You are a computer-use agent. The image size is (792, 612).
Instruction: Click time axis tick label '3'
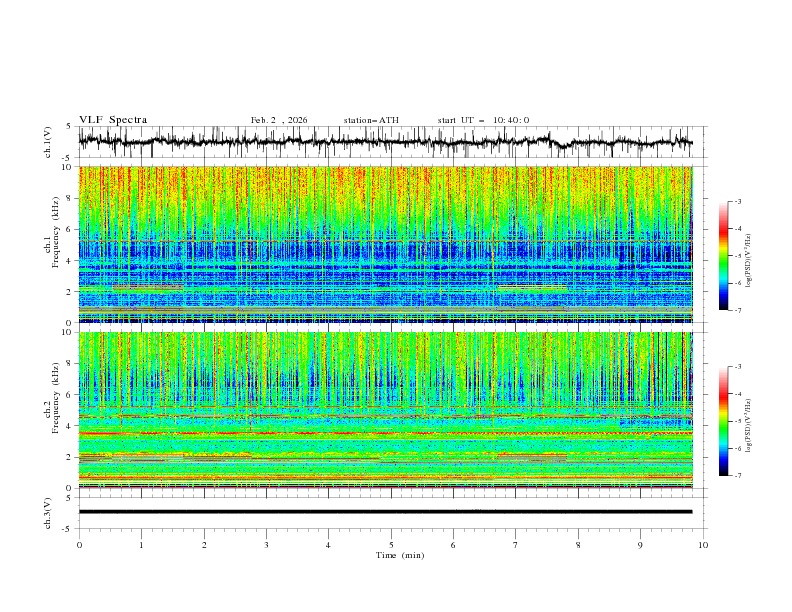266,545
